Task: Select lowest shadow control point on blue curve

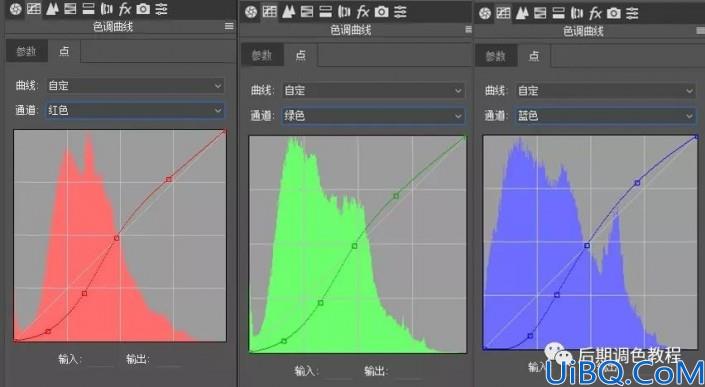Action: [x=531, y=336]
